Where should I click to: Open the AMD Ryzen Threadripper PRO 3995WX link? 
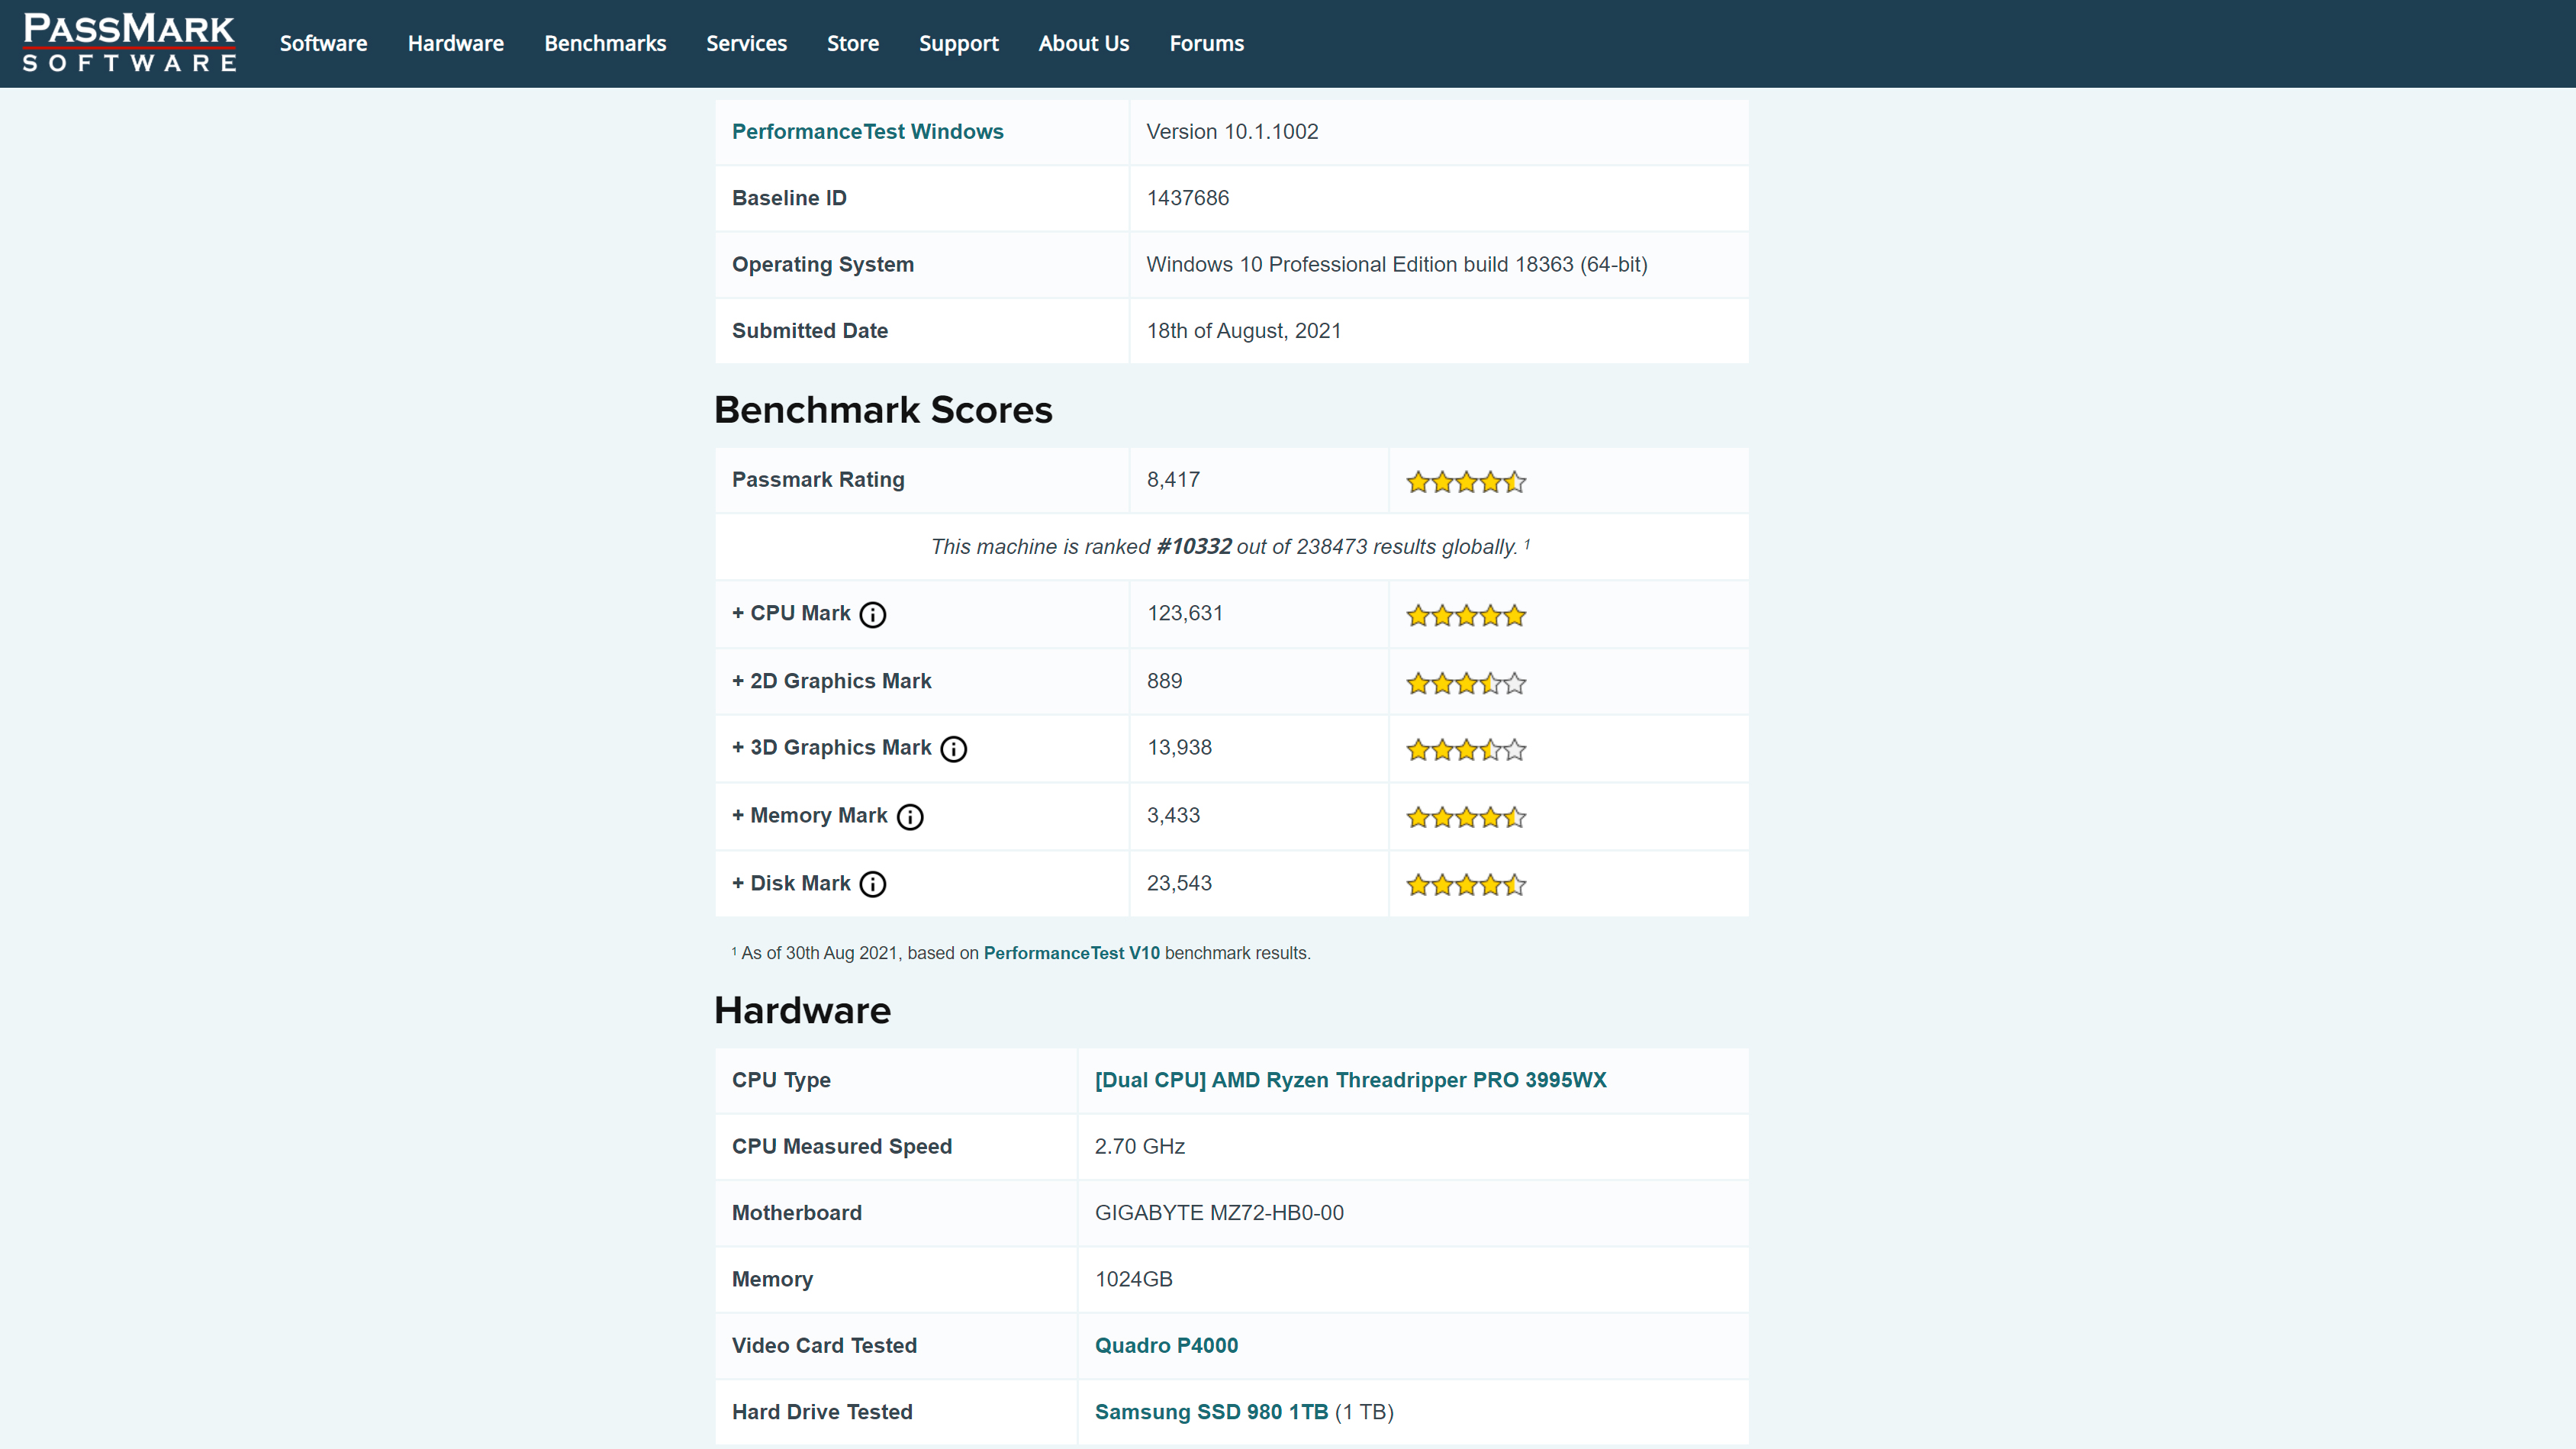pyautogui.click(x=1350, y=1080)
